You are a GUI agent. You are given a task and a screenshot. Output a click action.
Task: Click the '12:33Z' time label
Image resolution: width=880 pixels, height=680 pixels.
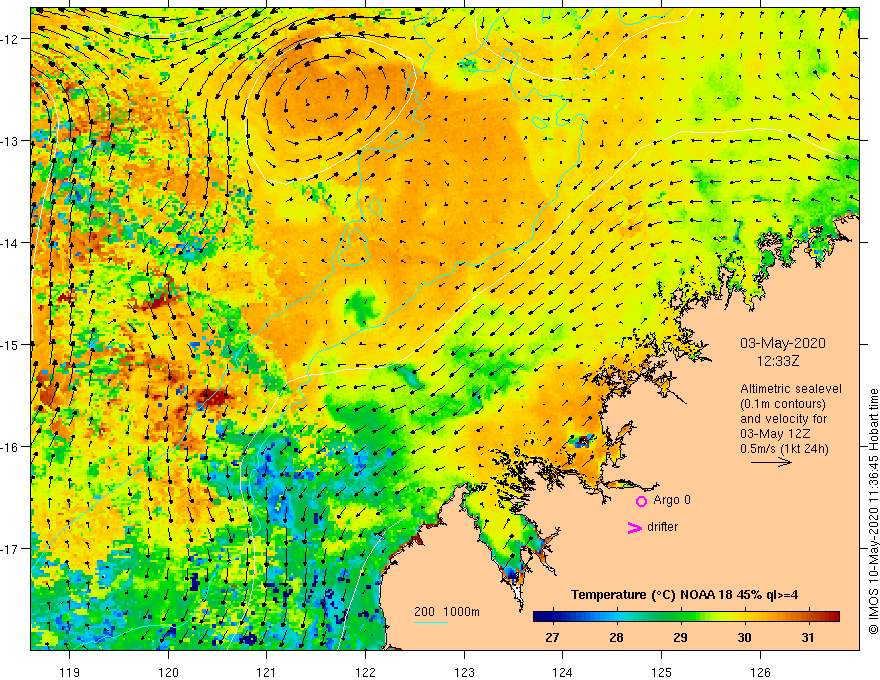778,361
